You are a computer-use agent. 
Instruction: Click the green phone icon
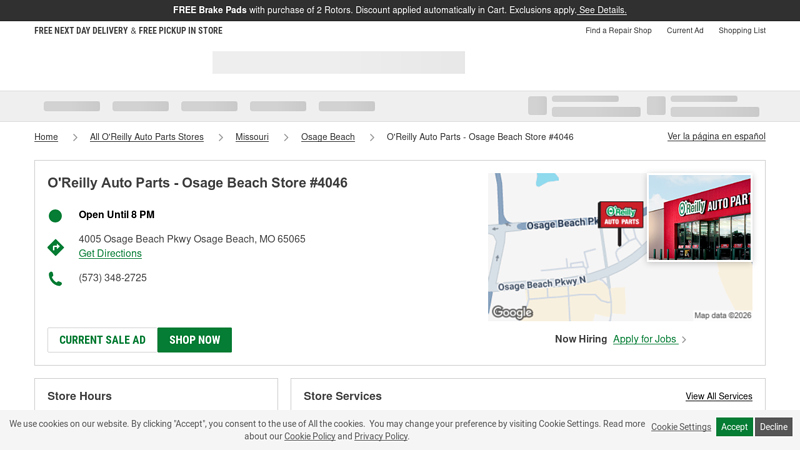click(x=55, y=279)
